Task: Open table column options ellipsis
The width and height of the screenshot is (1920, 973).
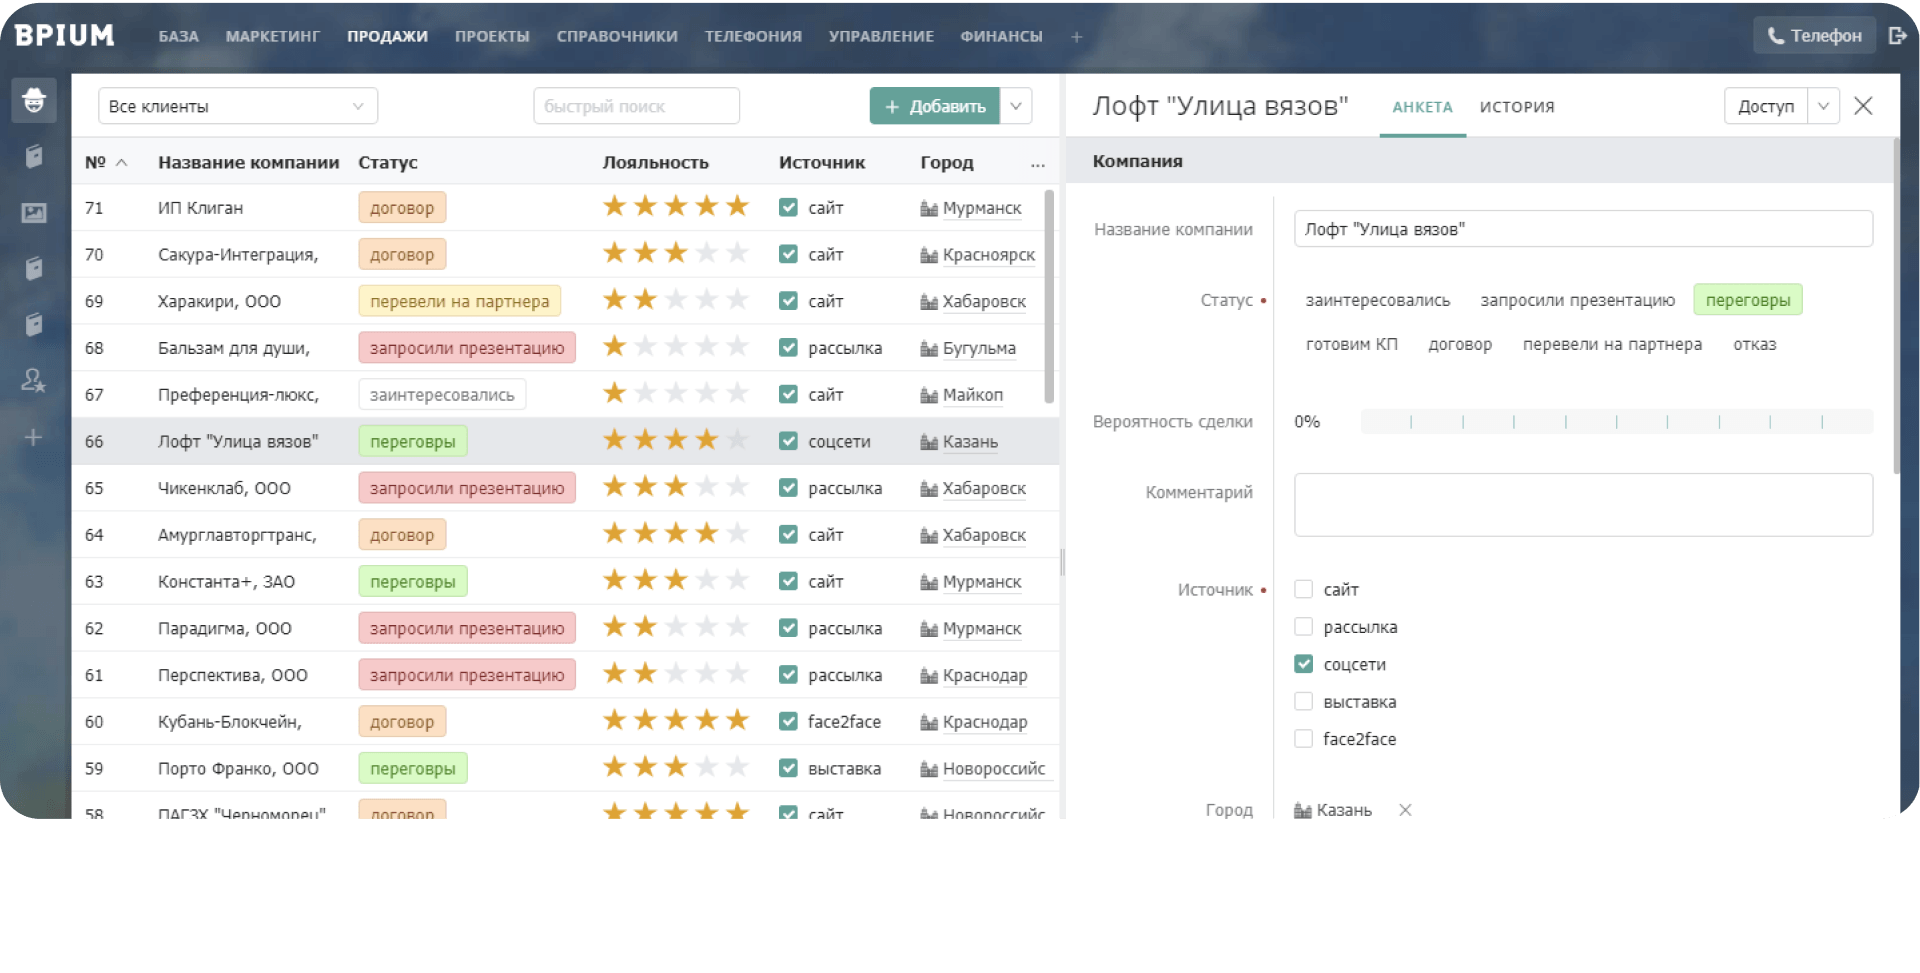Action: tap(1038, 164)
